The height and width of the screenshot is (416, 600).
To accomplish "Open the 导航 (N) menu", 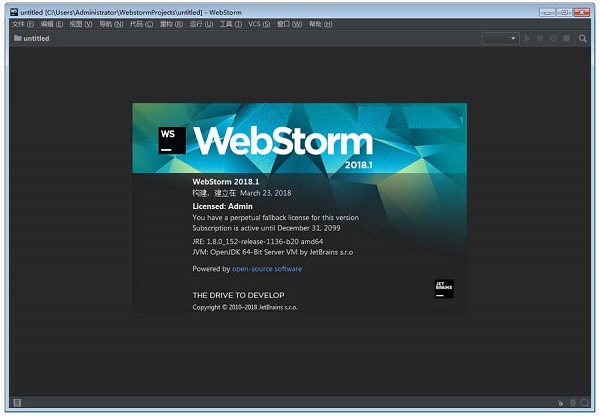I will tap(111, 24).
